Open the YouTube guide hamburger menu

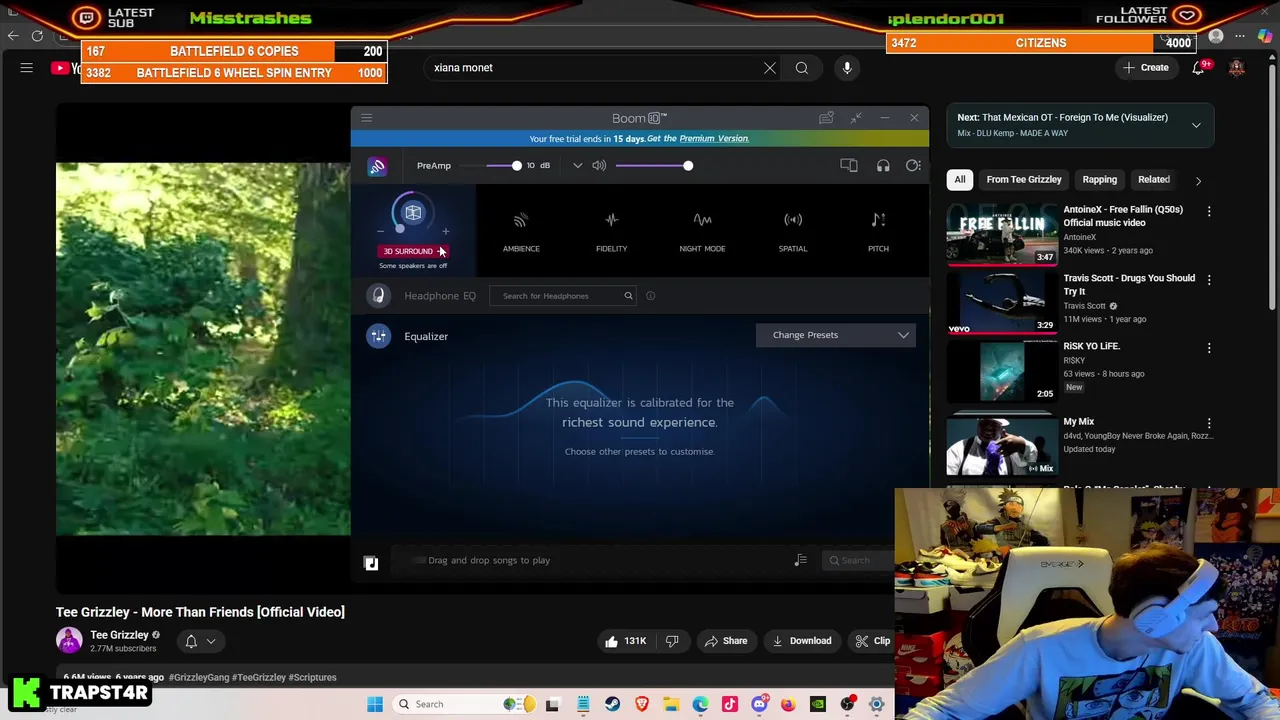27,68
